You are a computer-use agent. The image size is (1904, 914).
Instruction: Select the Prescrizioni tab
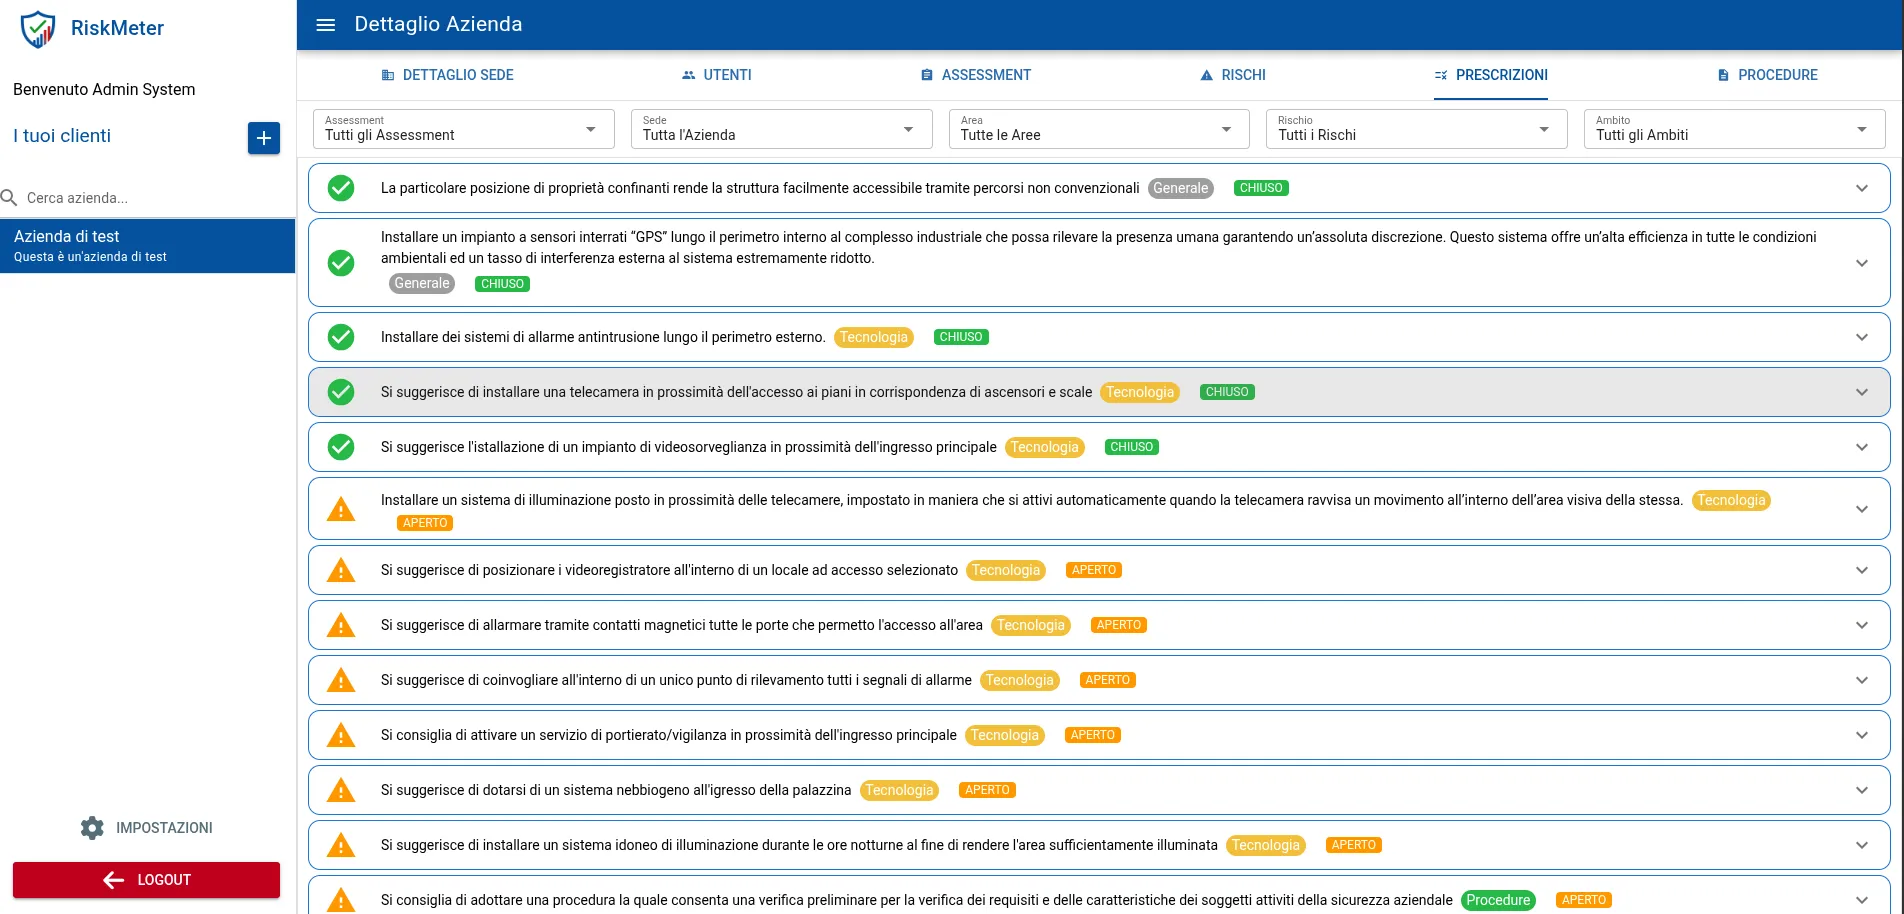1491,75
